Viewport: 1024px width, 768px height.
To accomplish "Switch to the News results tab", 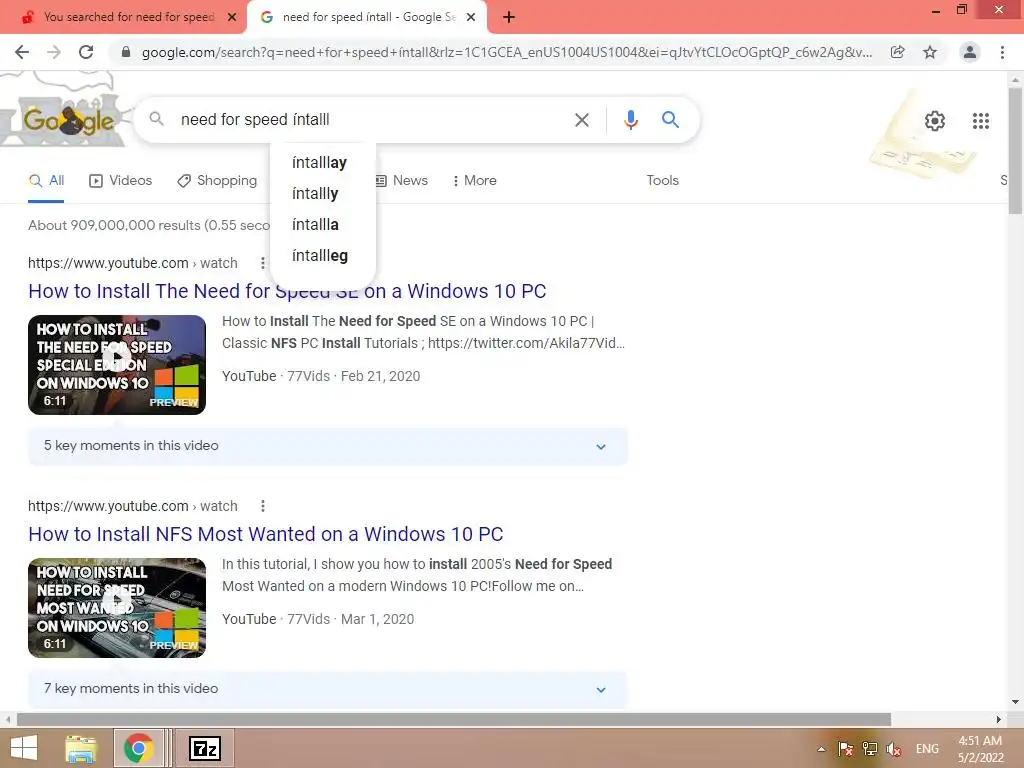I will click(402, 181).
